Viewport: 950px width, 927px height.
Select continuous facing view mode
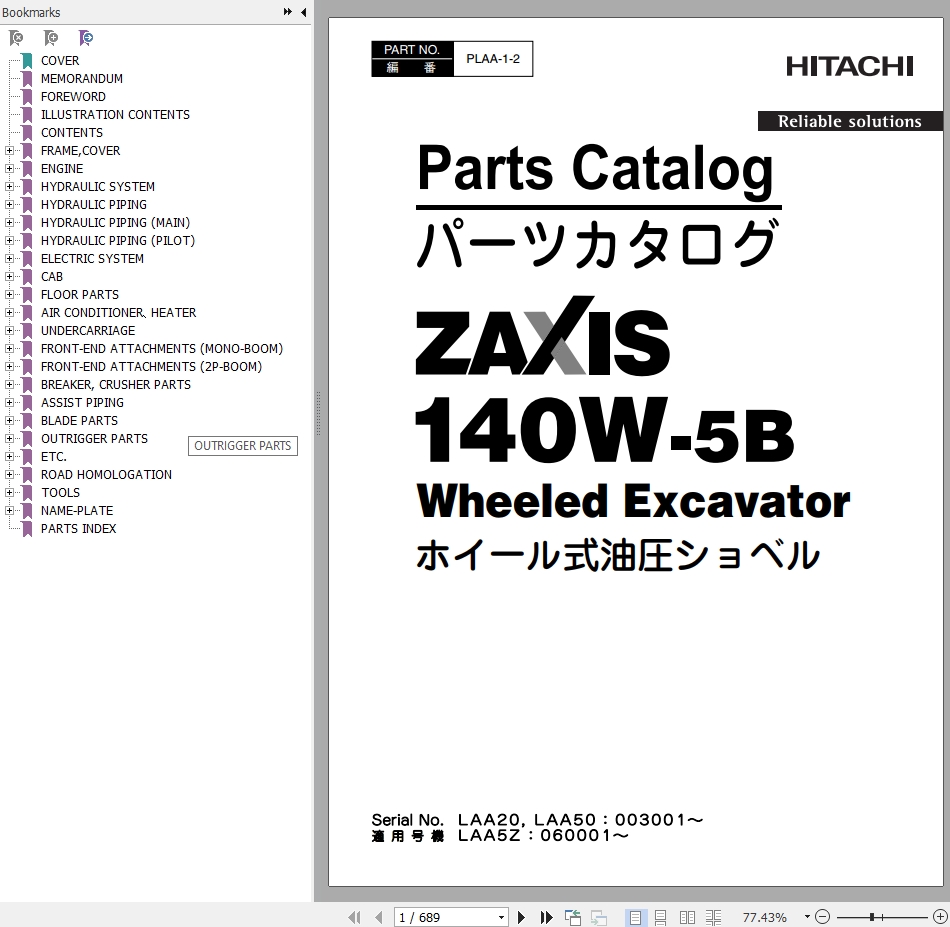click(x=713, y=917)
